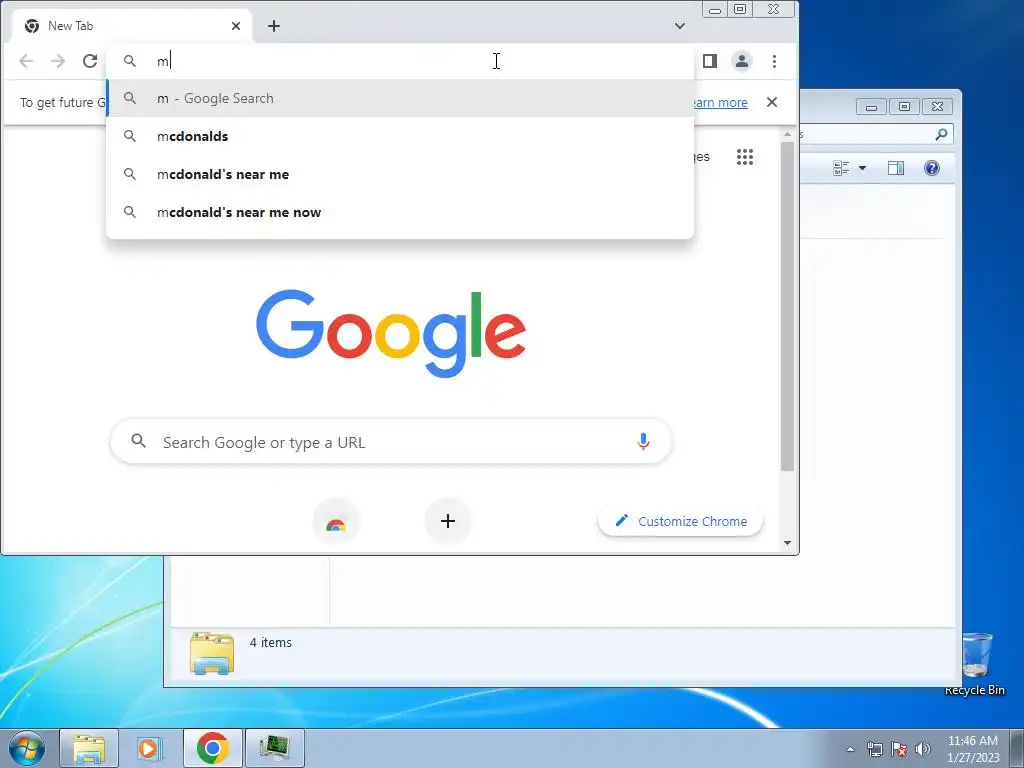This screenshot has width=1024, height=768.
Task: Open the Action Center flag icon
Action: point(899,749)
